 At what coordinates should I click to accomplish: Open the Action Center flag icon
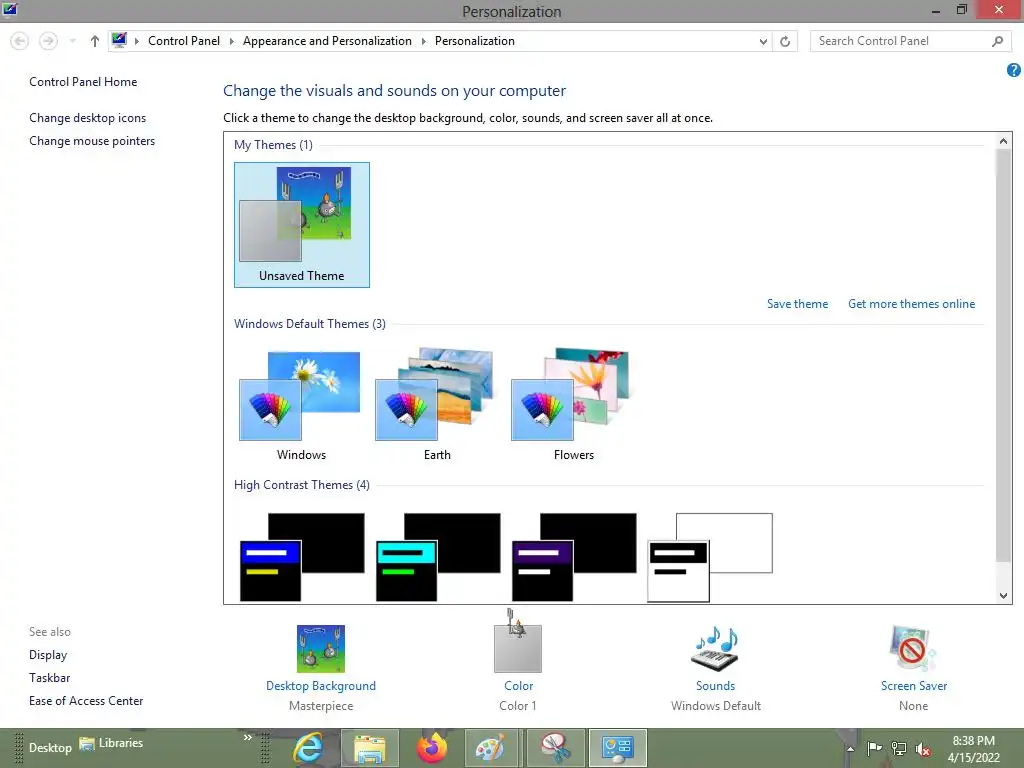(874, 748)
